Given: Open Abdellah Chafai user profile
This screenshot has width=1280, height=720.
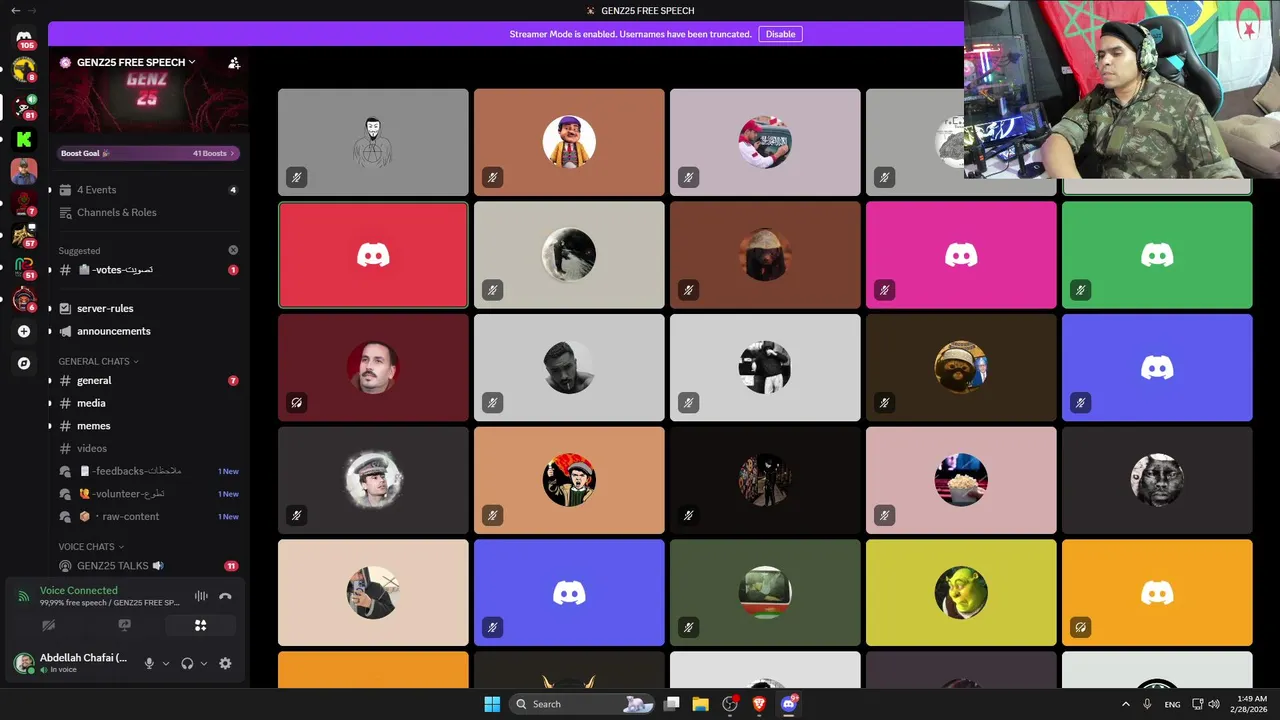Looking at the screenshot, I should tap(72, 663).
